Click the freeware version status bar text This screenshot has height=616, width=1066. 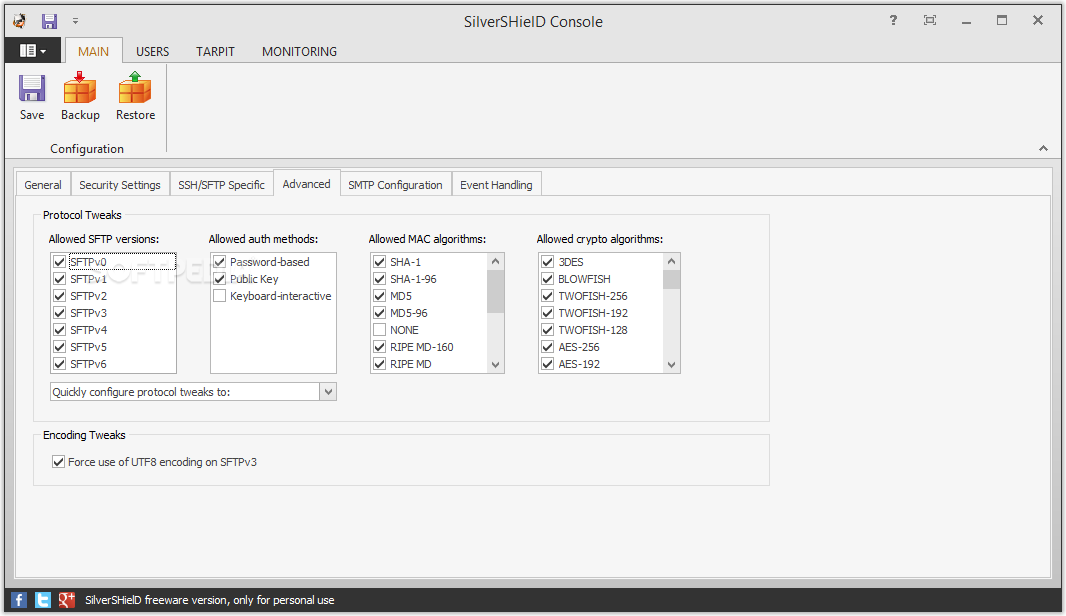[209, 600]
